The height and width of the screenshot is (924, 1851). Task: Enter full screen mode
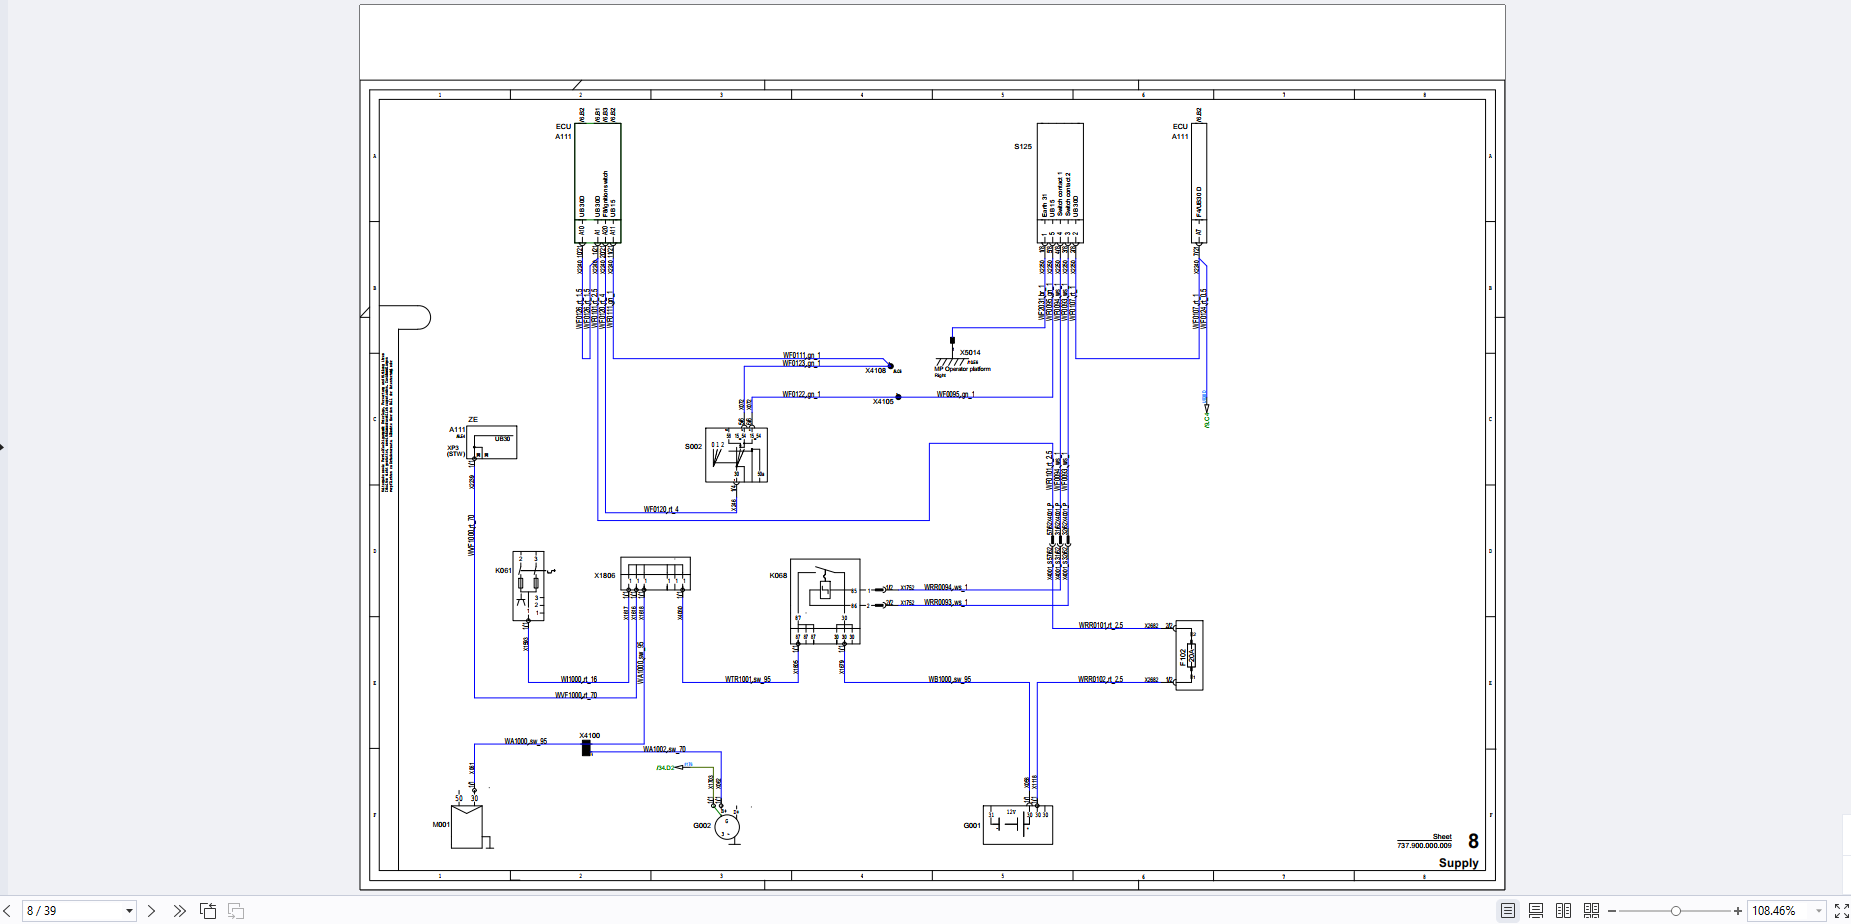[x=1841, y=911]
